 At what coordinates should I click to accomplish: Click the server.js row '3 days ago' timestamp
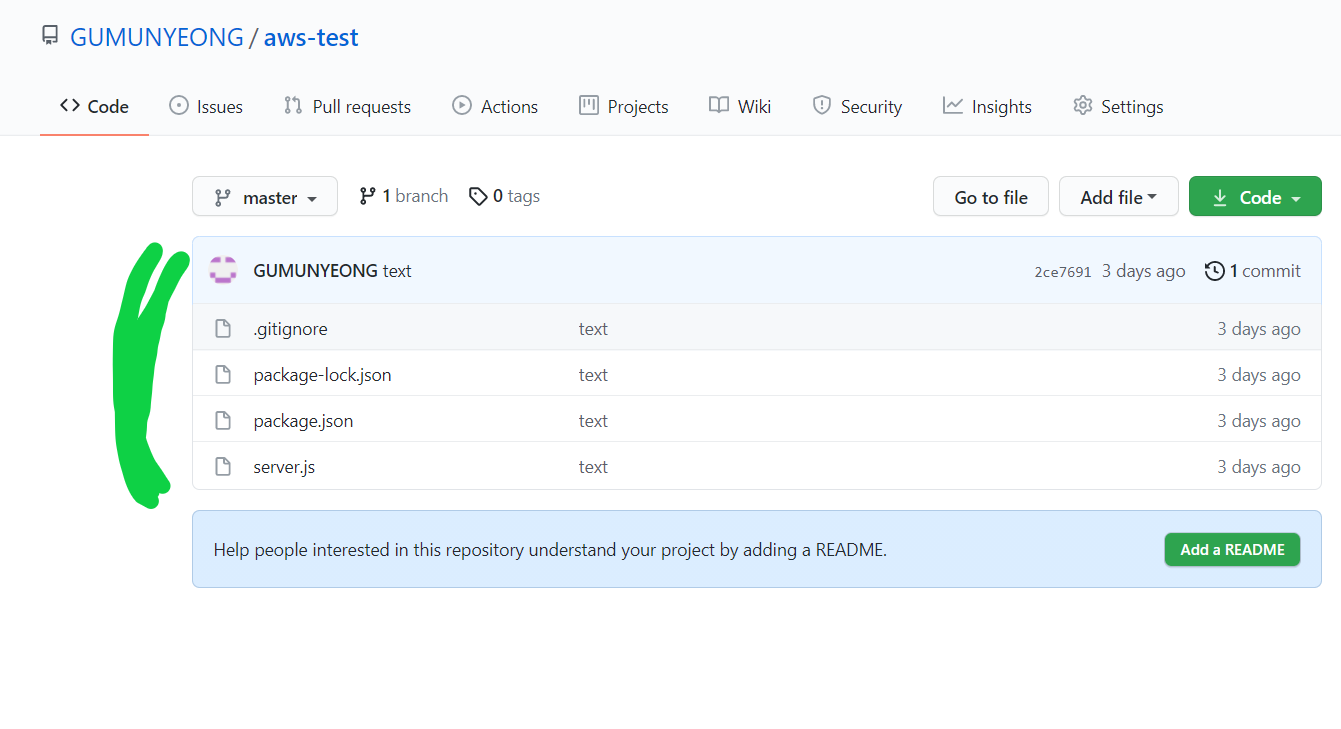tap(1259, 467)
